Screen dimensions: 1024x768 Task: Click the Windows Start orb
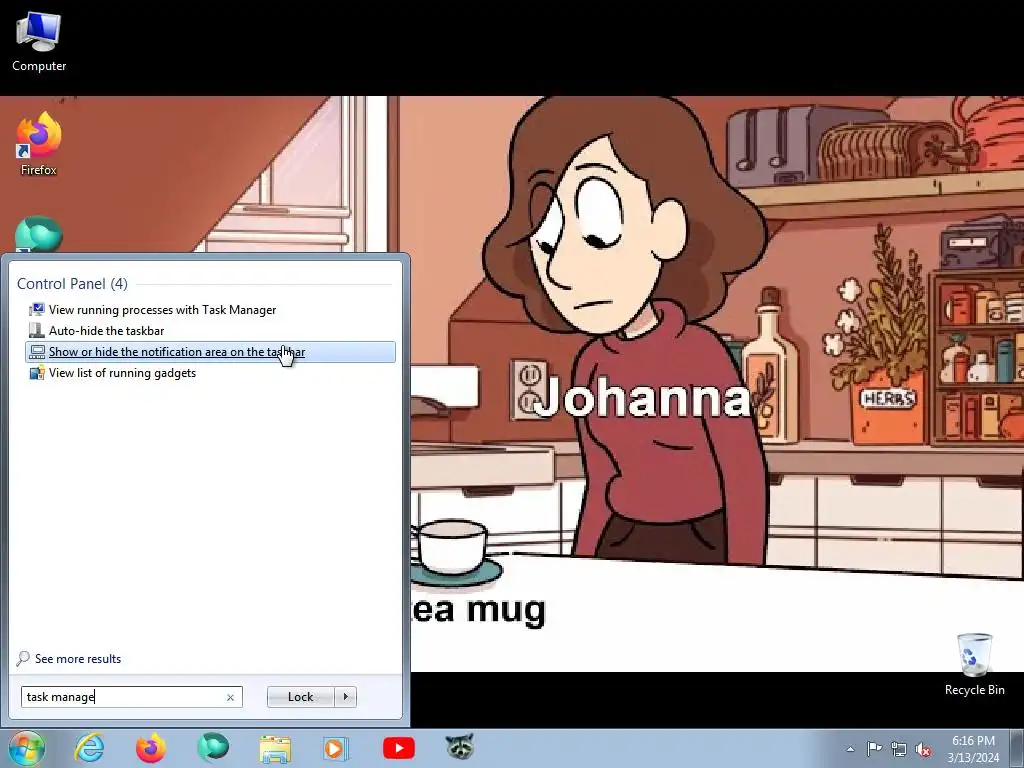27,748
